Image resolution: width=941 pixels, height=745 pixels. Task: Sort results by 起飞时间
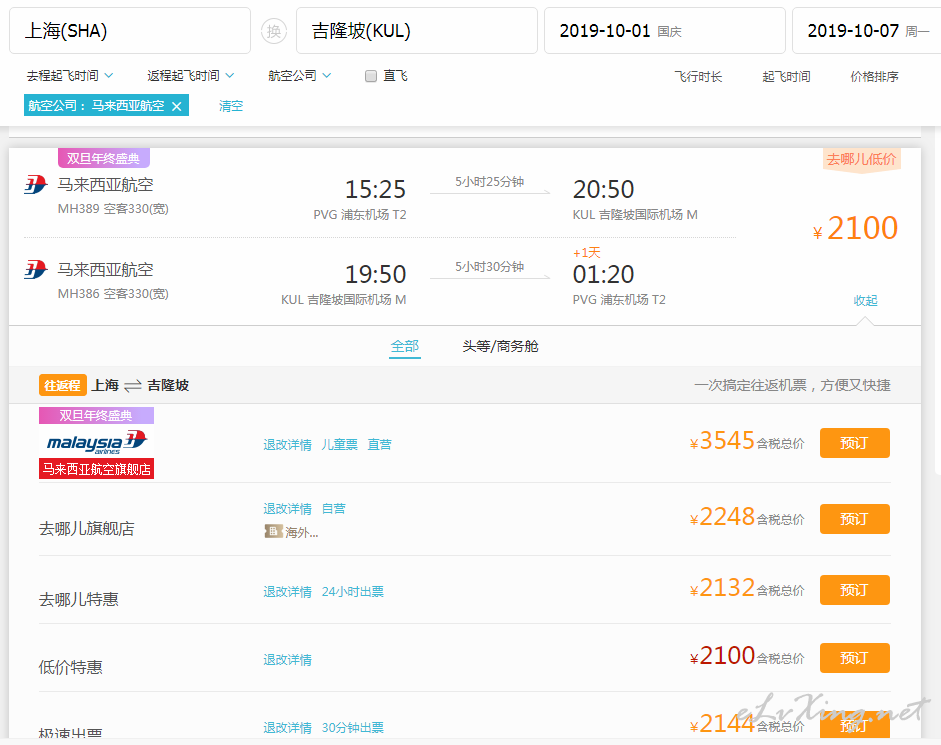(x=786, y=77)
